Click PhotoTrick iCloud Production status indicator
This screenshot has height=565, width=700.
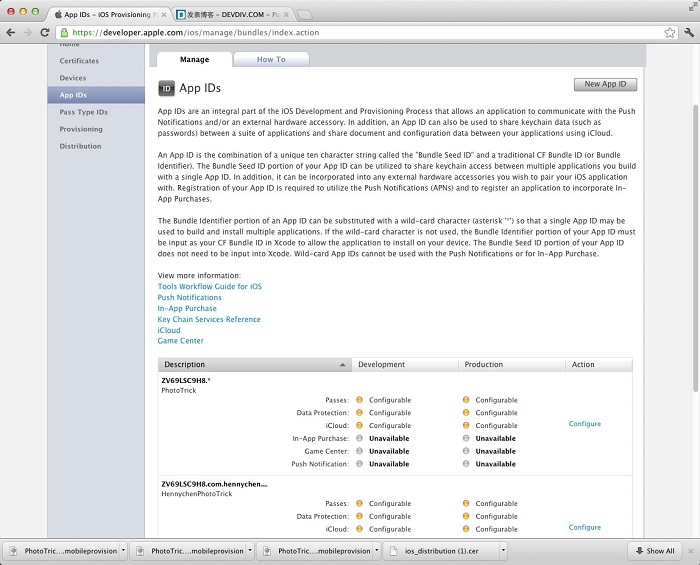pyautogui.click(x=466, y=425)
